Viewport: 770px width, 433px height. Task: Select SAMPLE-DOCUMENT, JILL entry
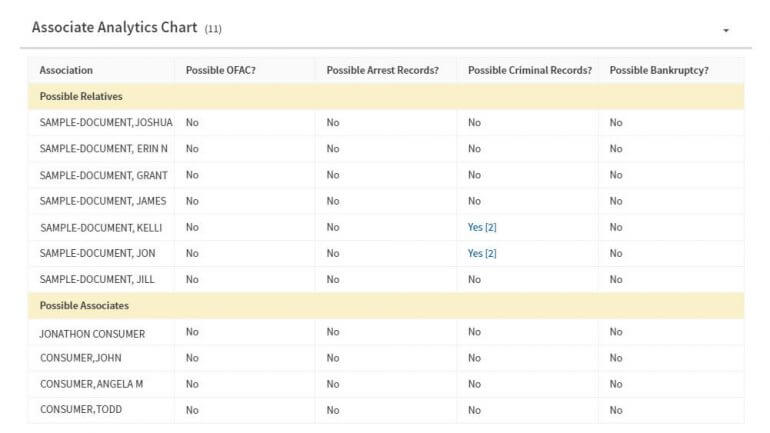coord(97,279)
